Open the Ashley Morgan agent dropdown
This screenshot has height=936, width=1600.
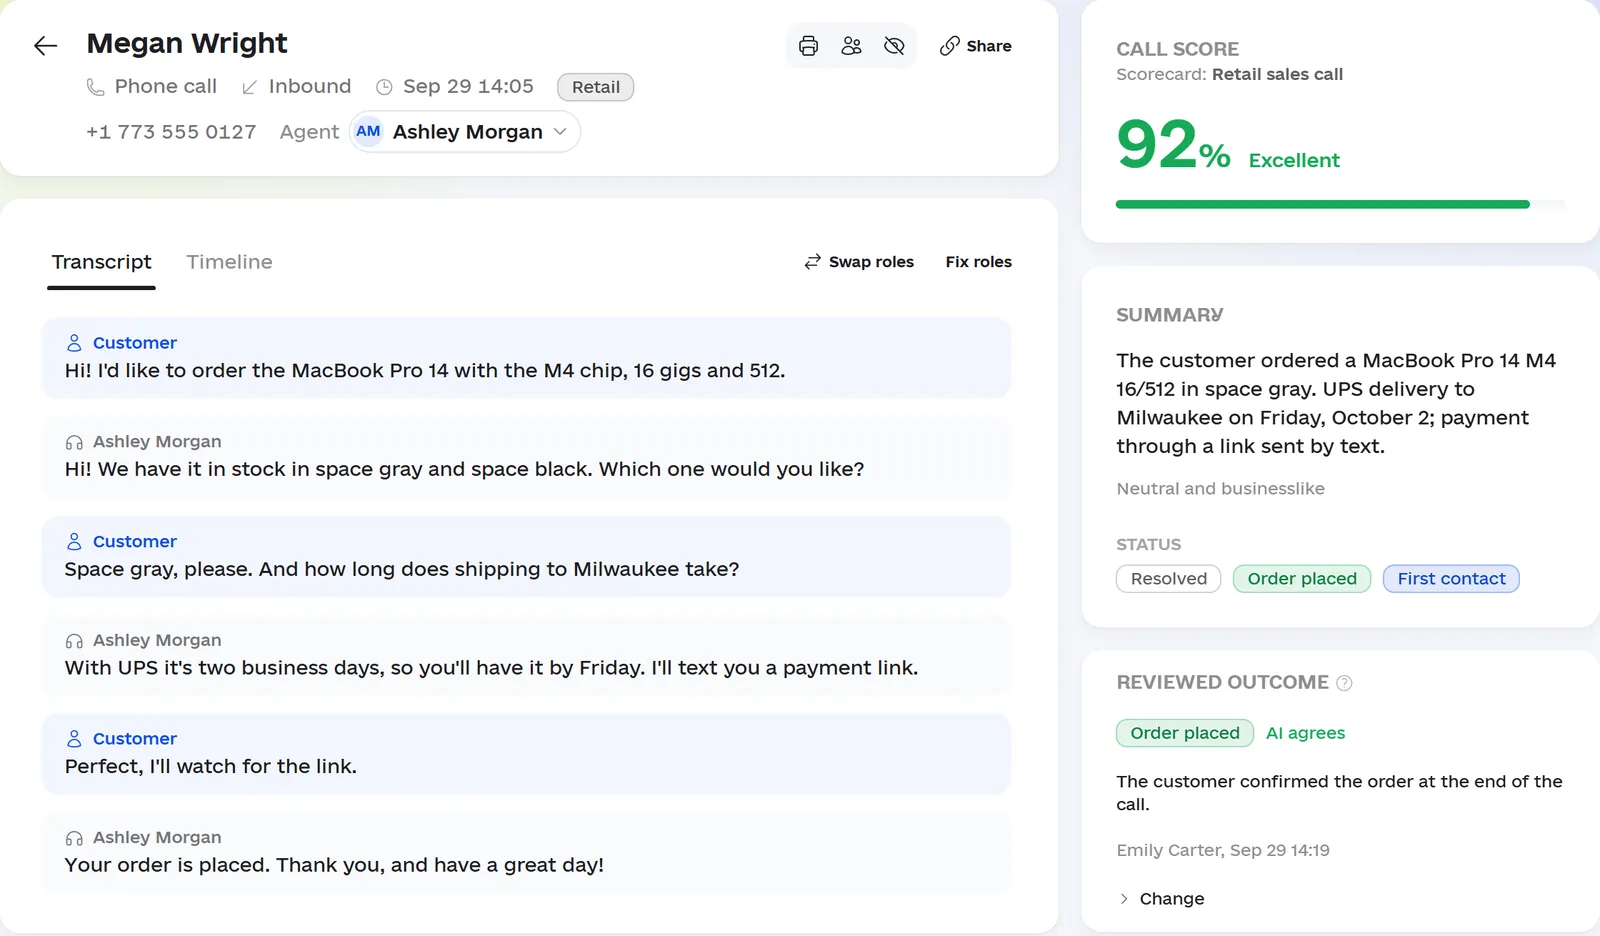[x=465, y=132]
